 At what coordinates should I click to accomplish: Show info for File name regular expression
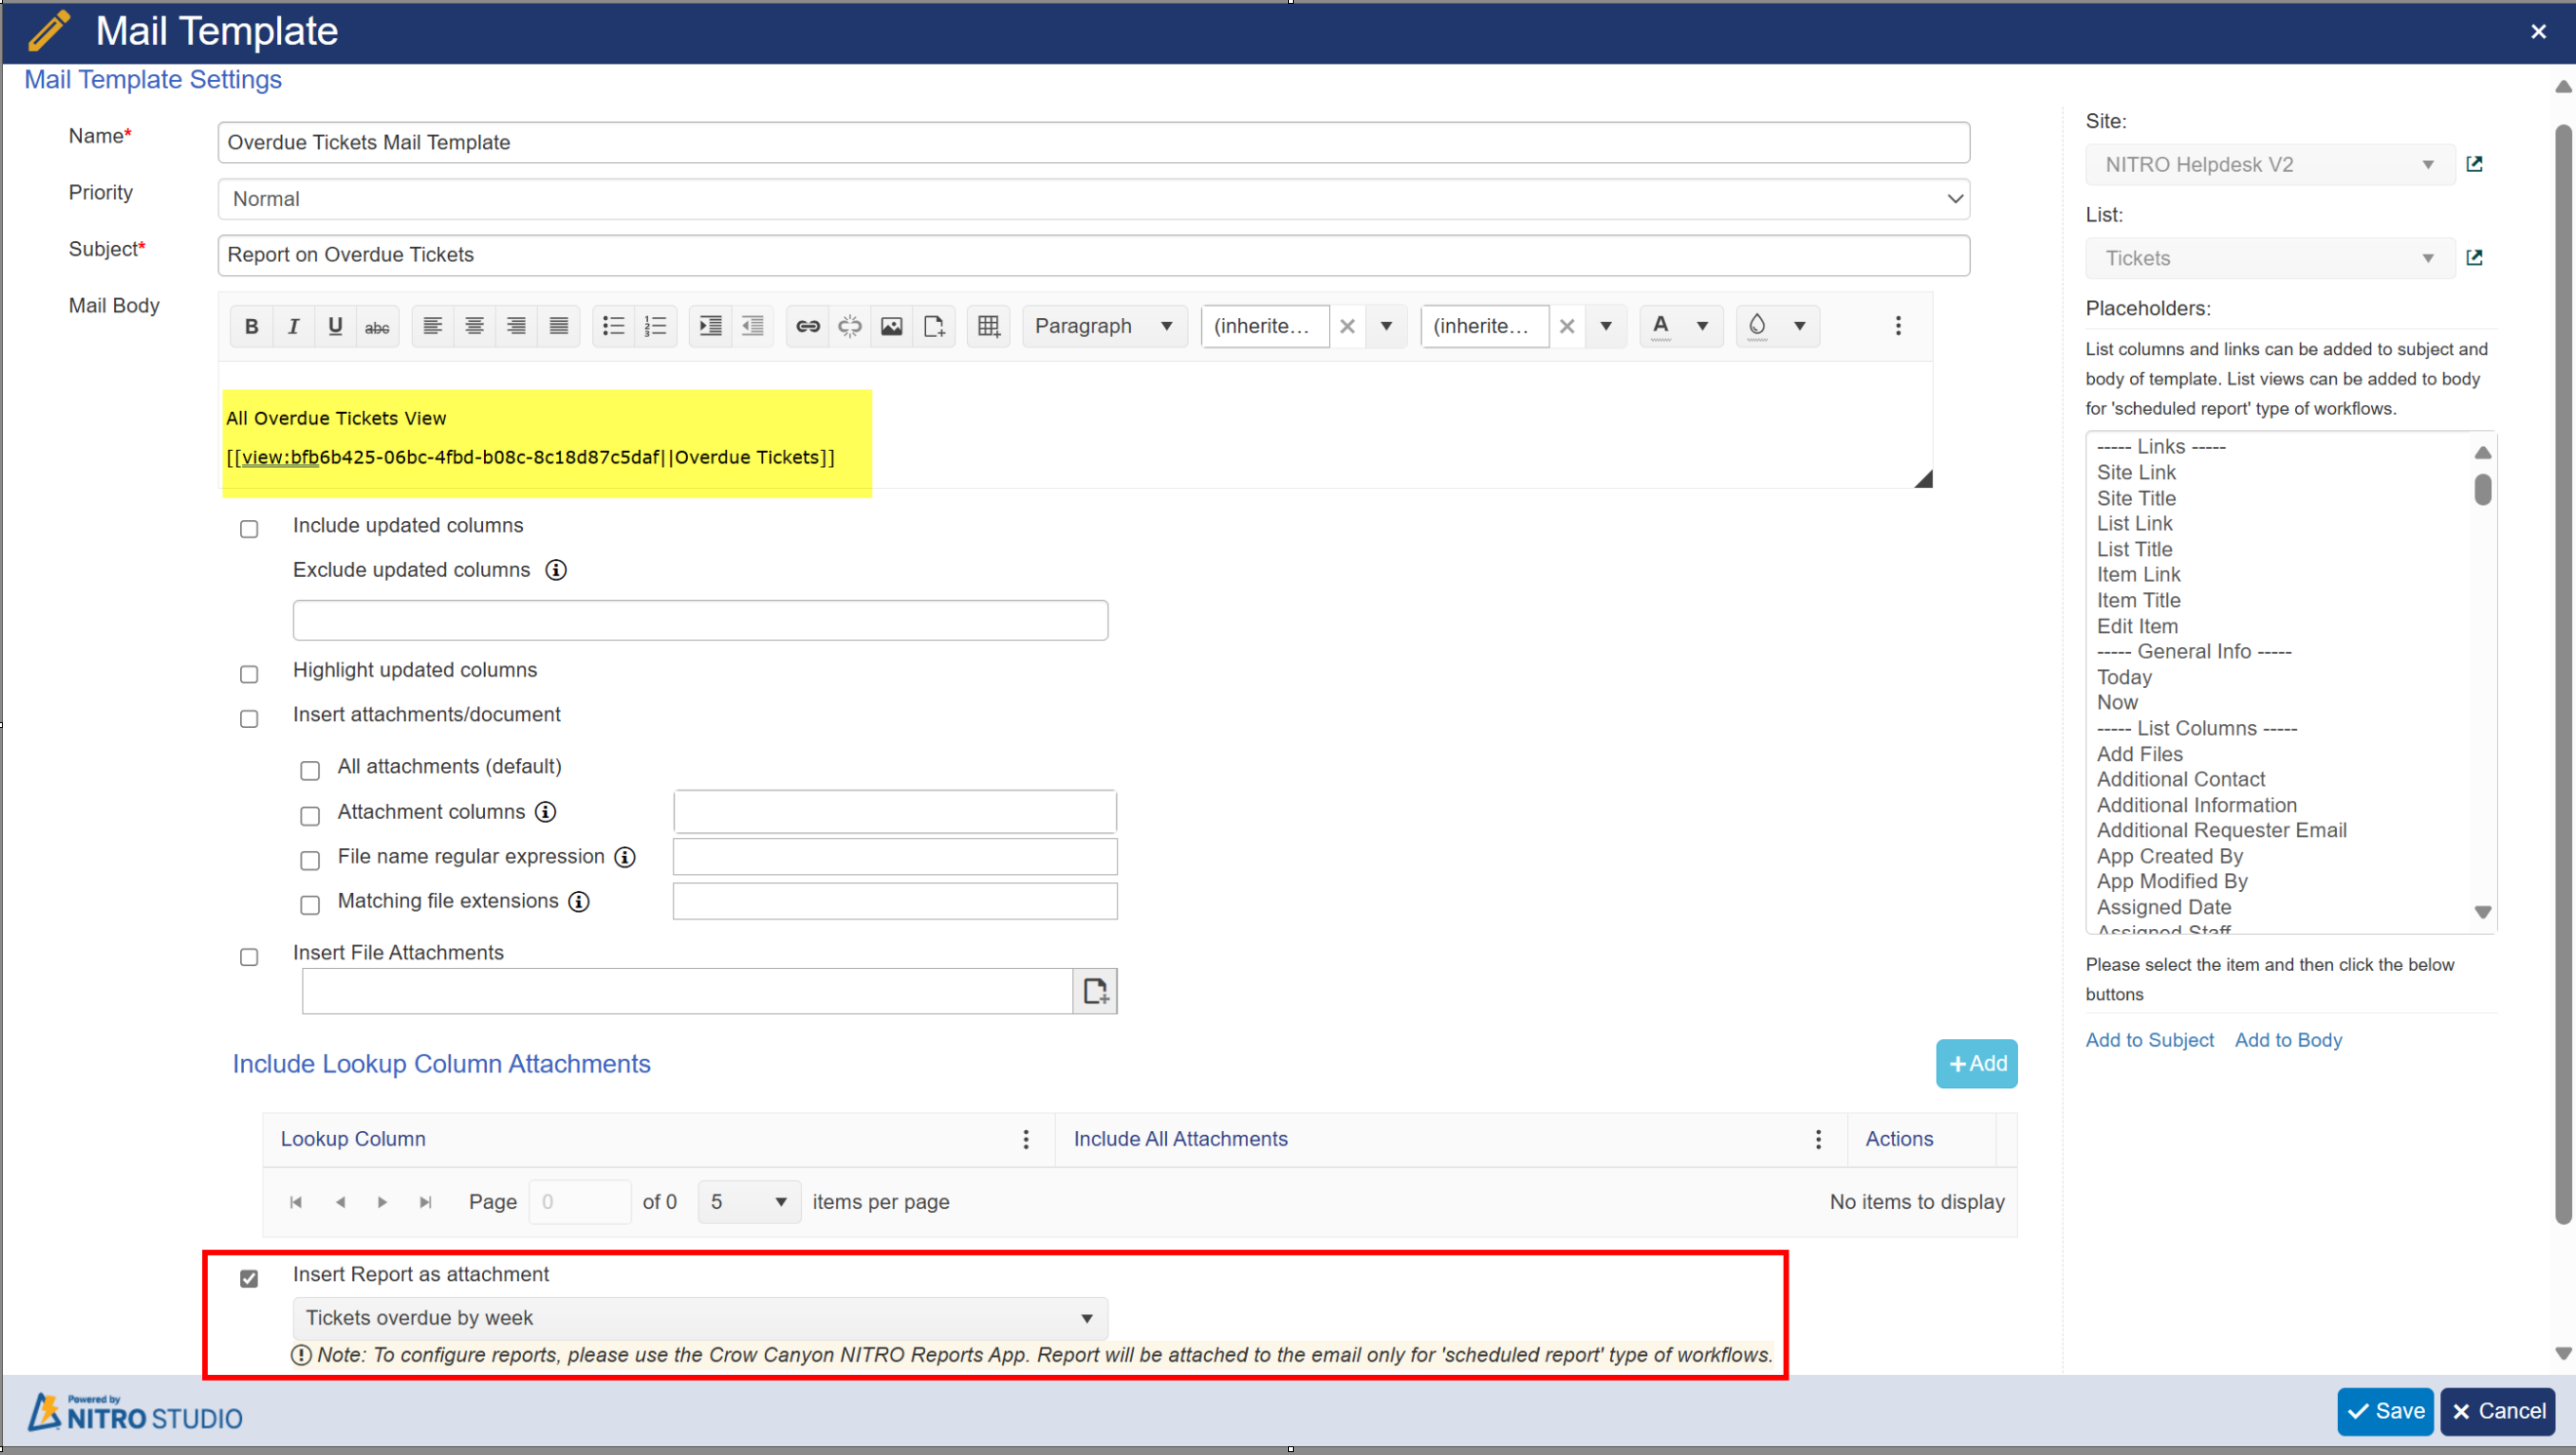coord(625,857)
